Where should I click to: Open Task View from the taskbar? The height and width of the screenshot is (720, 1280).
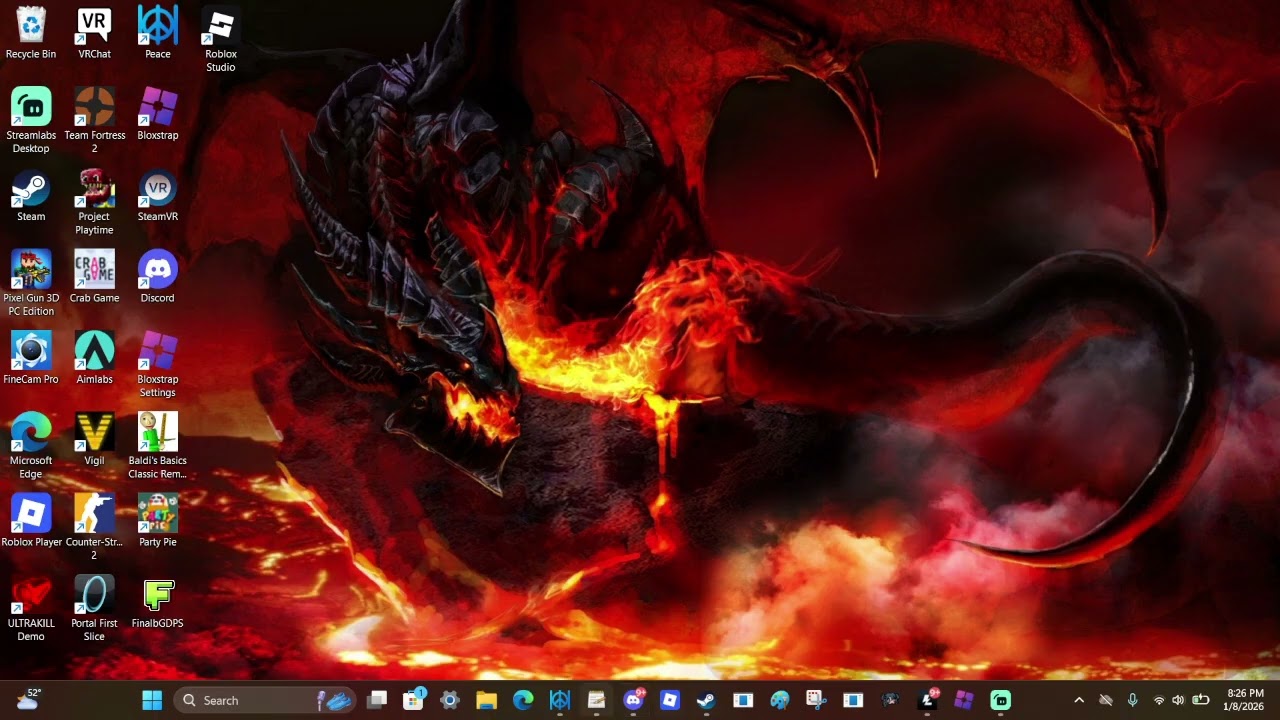coord(377,700)
